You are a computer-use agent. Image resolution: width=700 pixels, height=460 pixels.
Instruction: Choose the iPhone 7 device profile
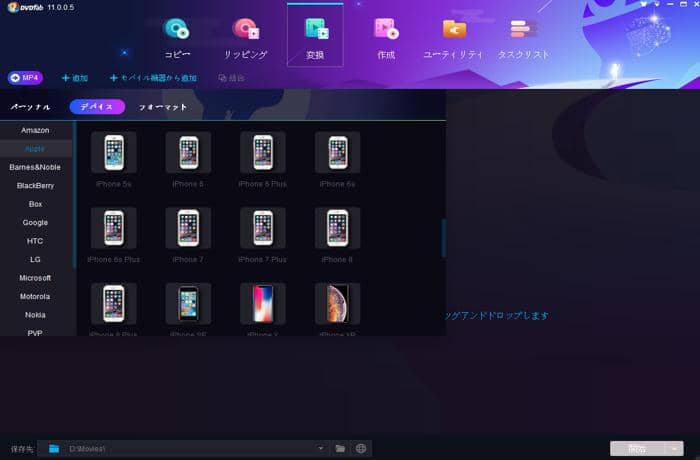188,234
